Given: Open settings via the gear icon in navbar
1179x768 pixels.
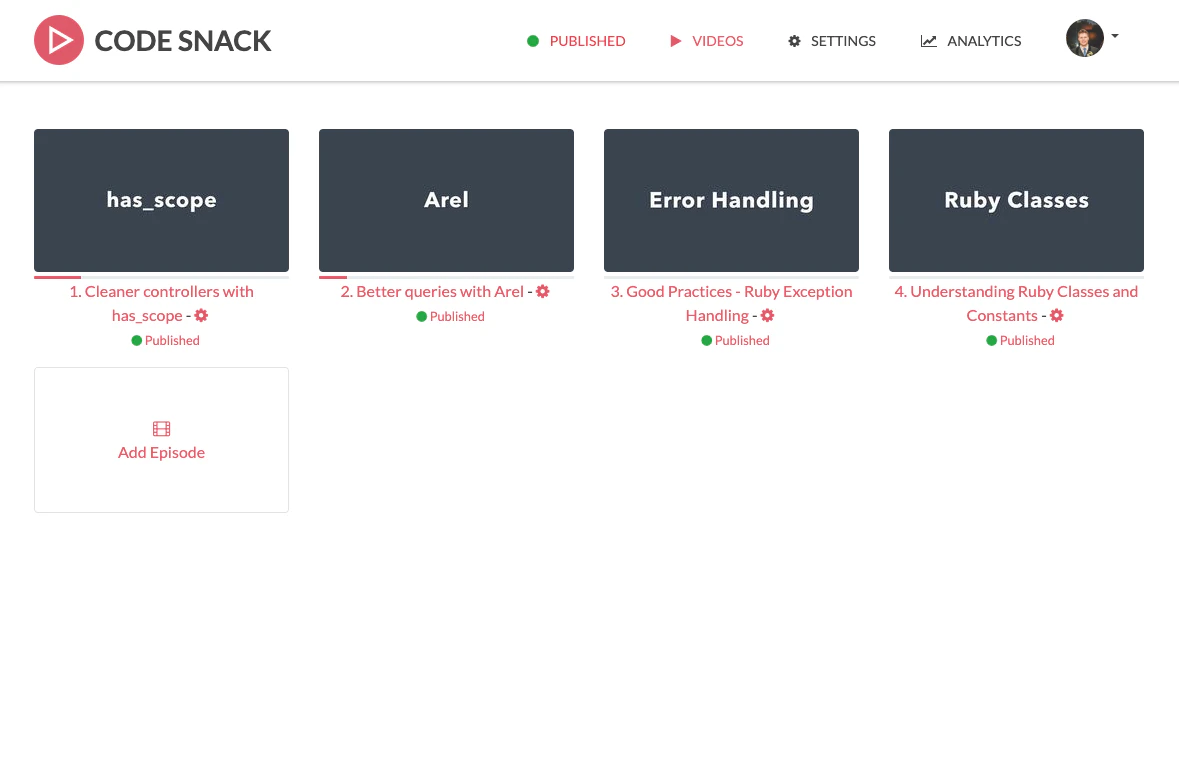Looking at the screenshot, I should 794,40.
